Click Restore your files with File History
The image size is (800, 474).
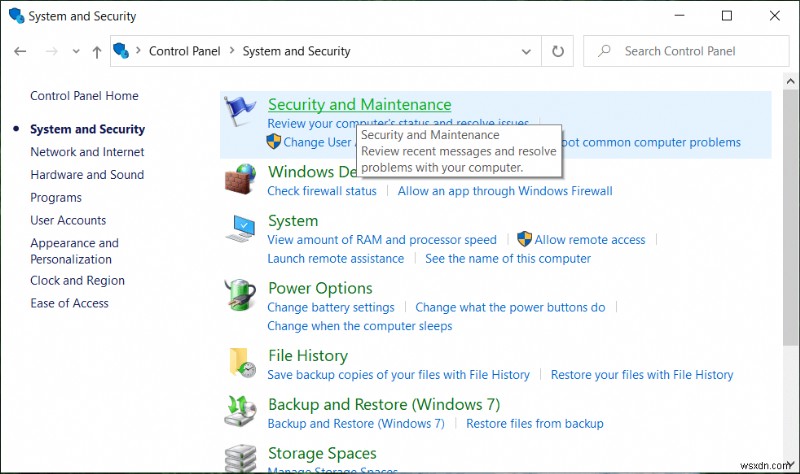click(x=642, y=375)
